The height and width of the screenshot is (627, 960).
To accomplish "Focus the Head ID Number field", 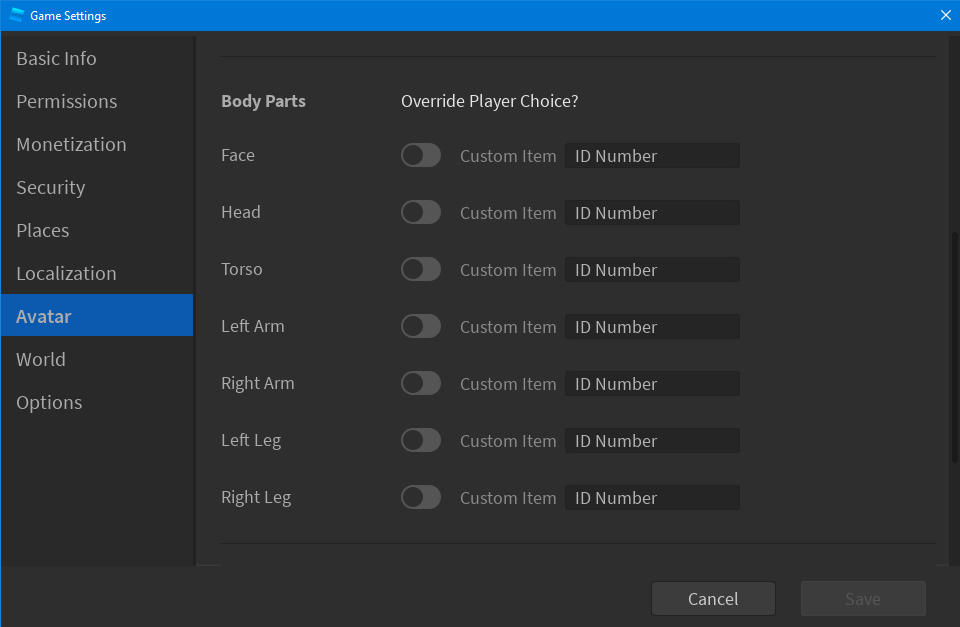I will pos(652,212).
